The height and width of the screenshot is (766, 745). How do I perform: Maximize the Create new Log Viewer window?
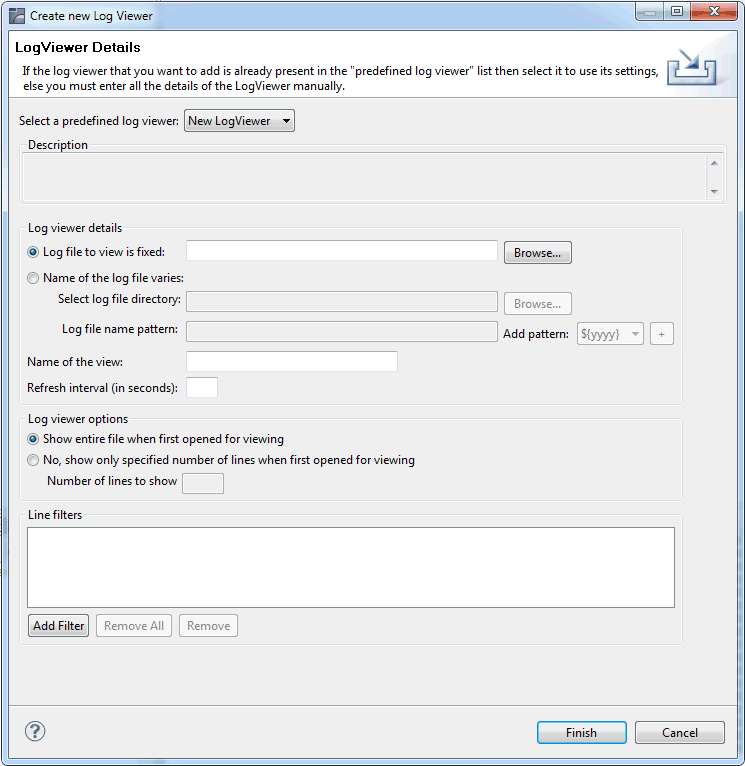[x=677, y=11]
